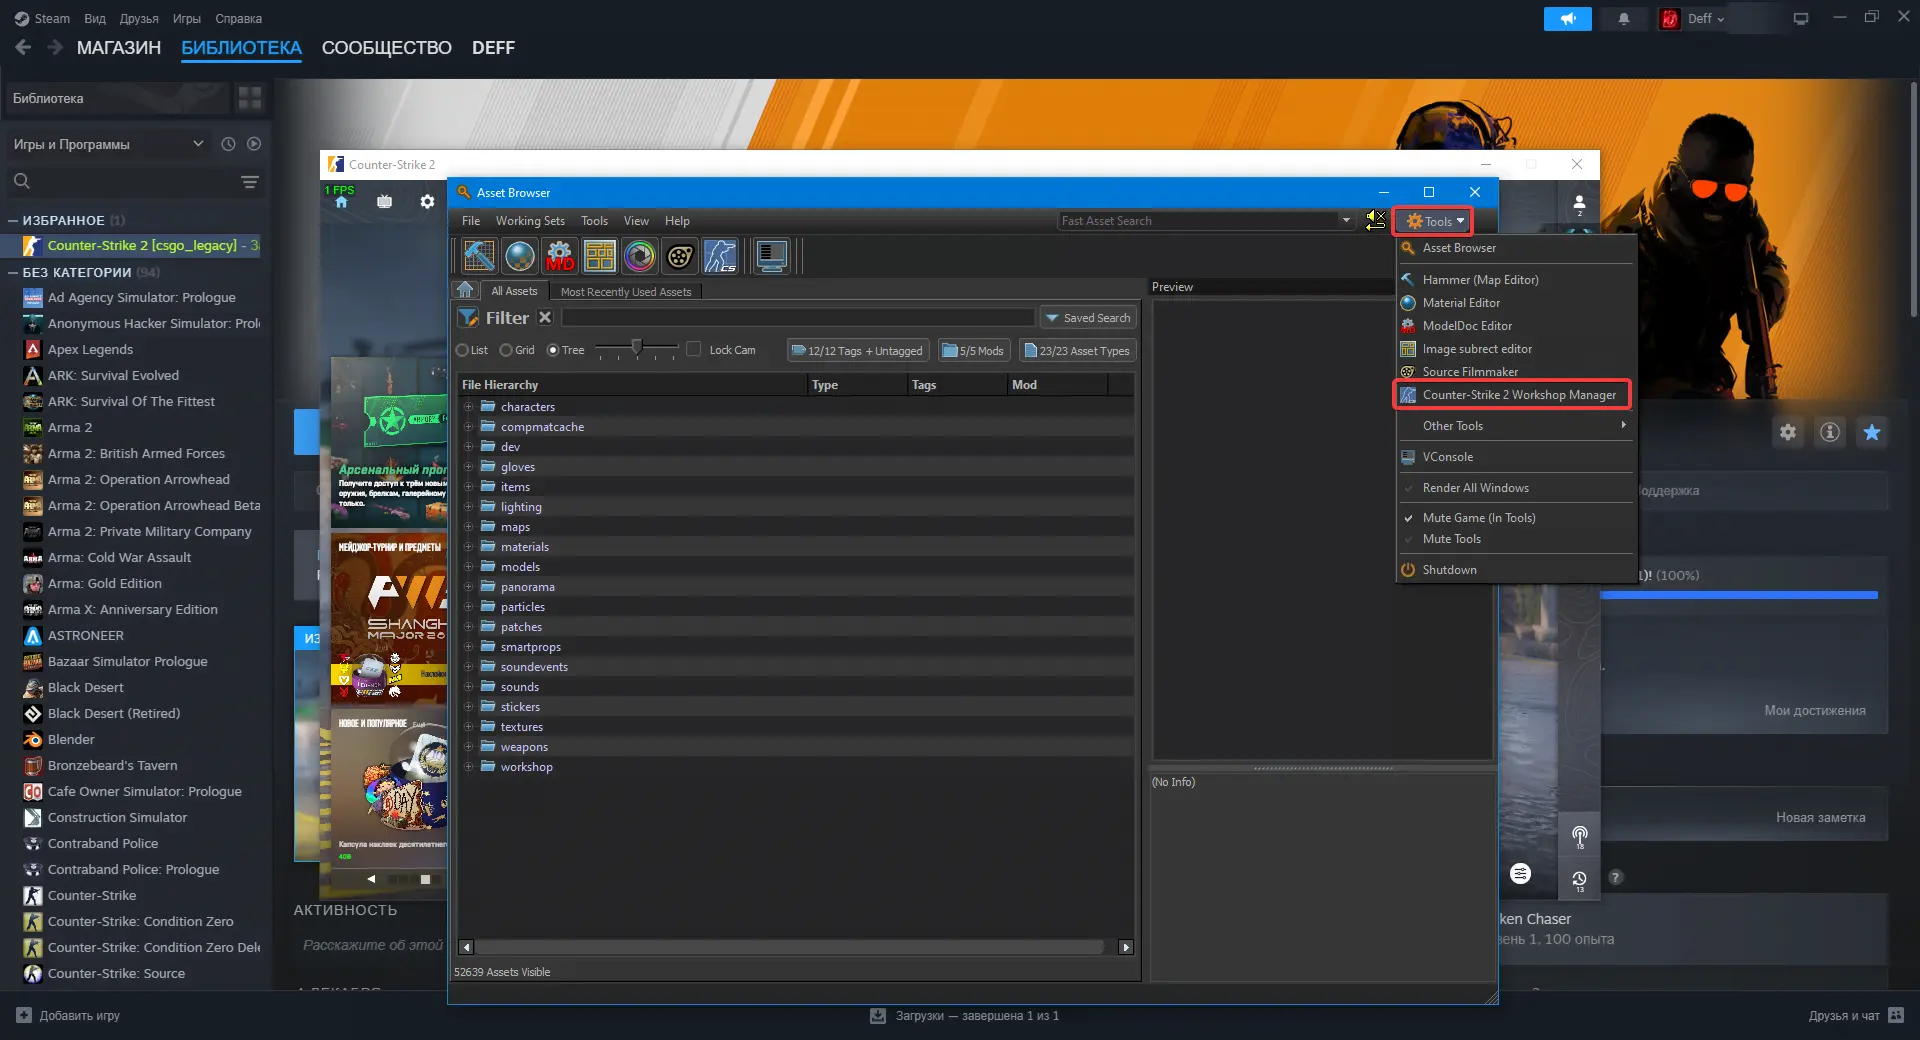Open Saved Search dropdown
The height and width of the screenshot is (1040, 1920).
pos(1088,318)
